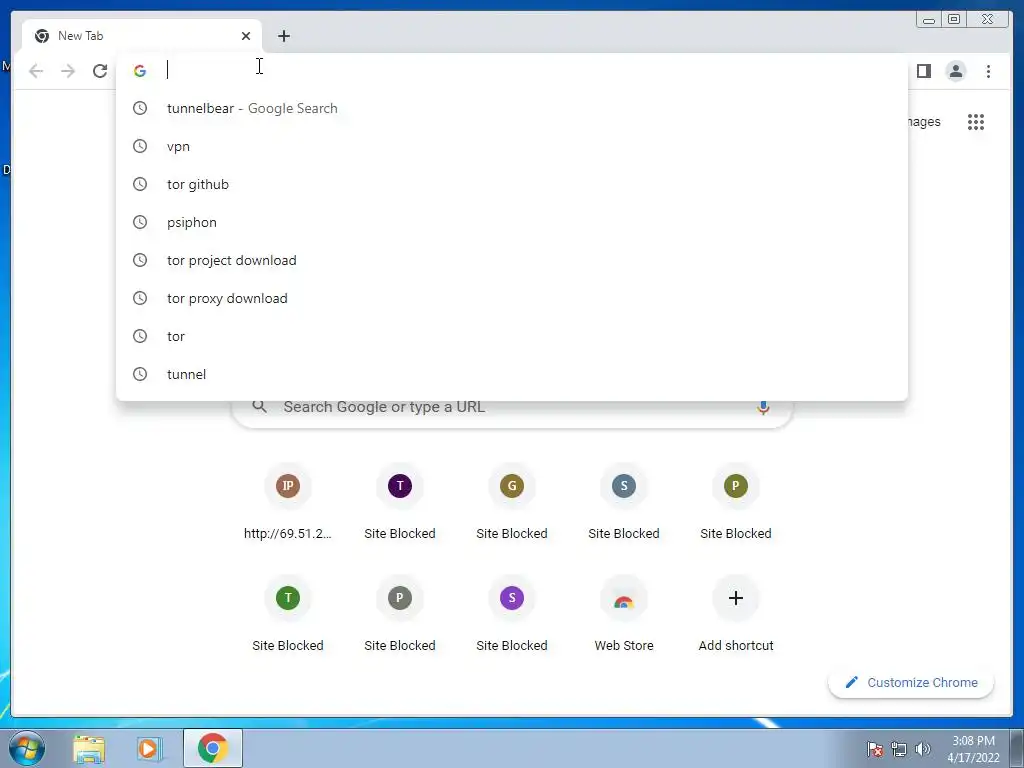
Task: Choose the vpn suggestion
Action: [511, 146]
